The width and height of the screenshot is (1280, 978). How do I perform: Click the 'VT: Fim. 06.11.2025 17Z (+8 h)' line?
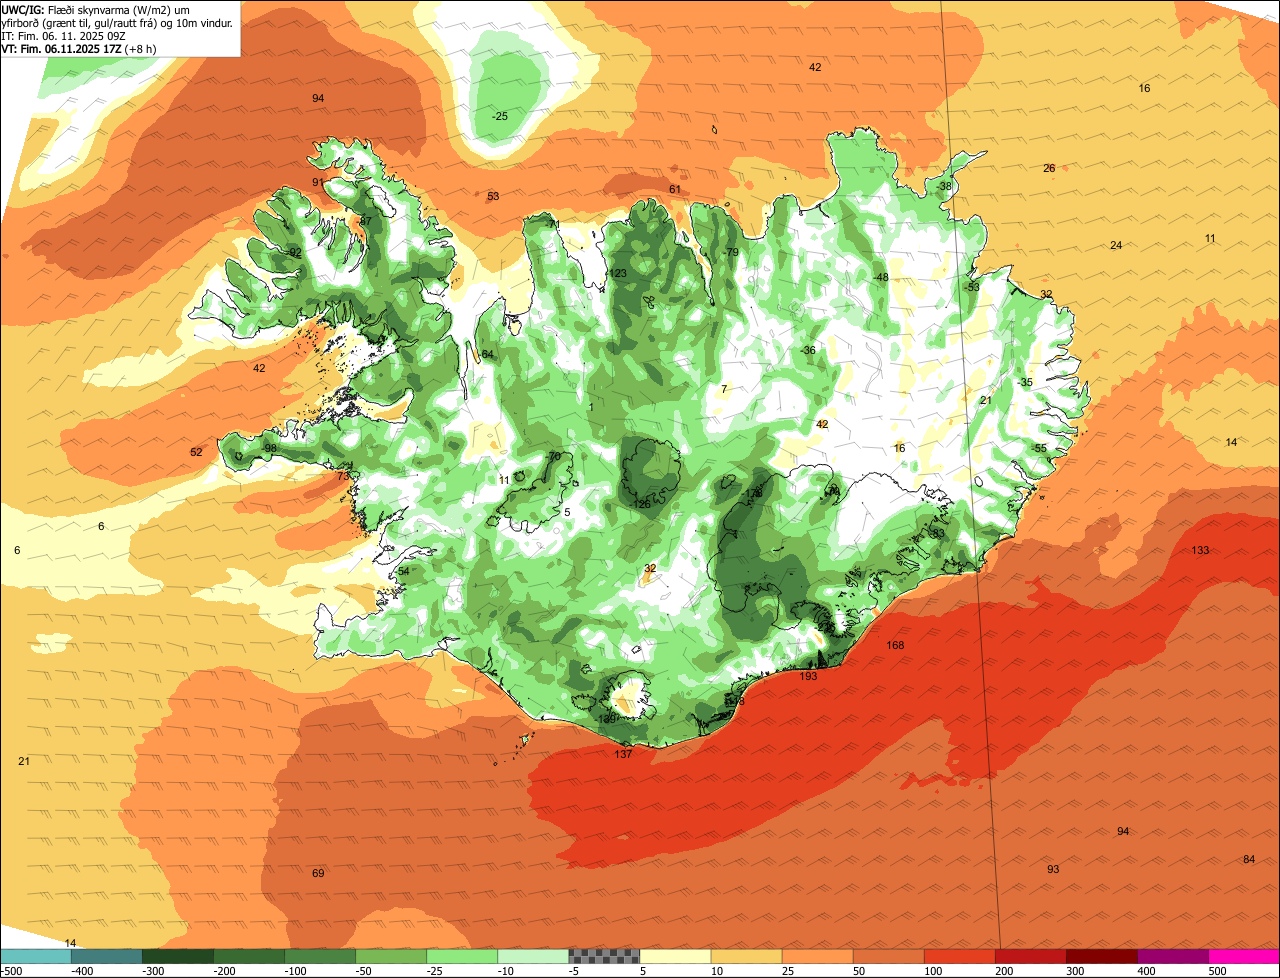(78, 49)
